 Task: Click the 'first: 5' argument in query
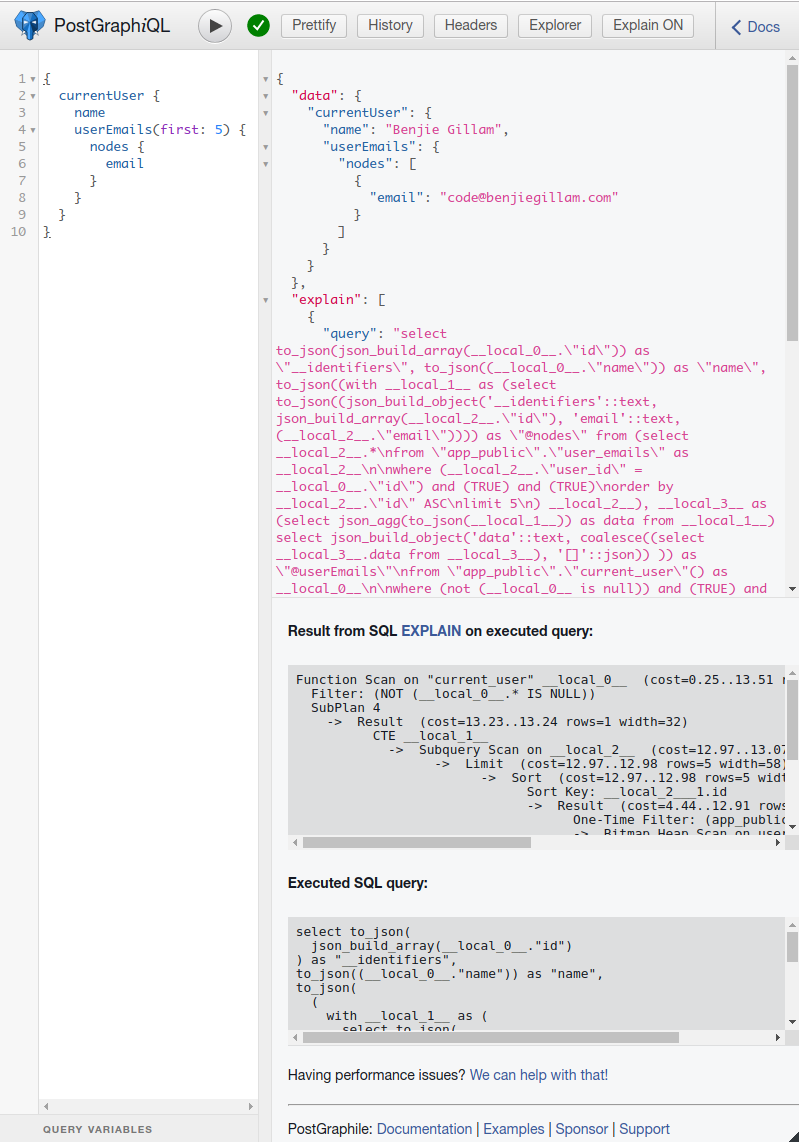tap(191, 130)
